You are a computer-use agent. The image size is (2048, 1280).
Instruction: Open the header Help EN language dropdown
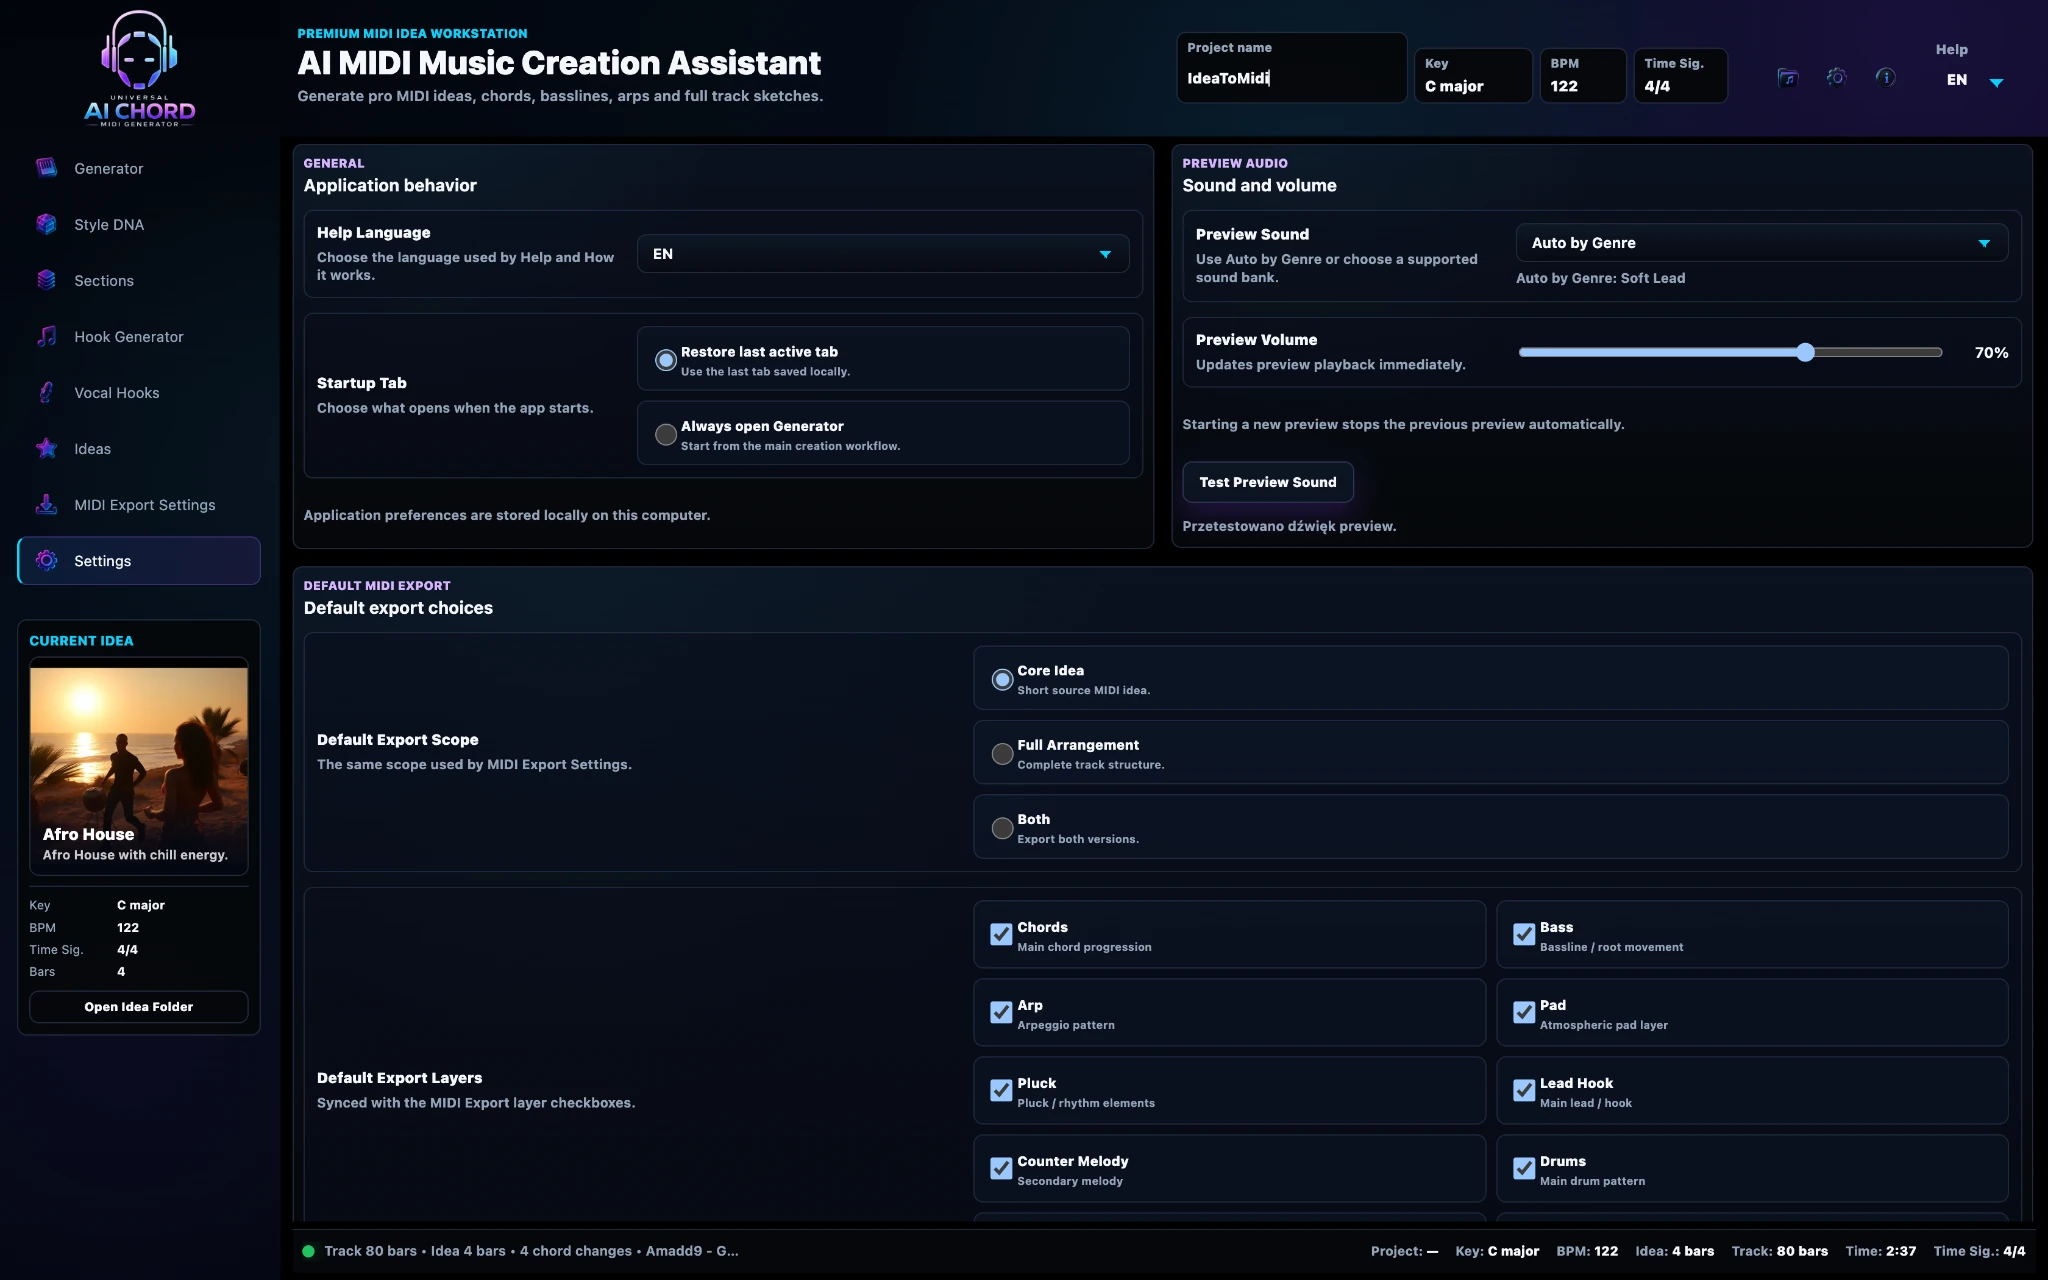pos(1974,80)
